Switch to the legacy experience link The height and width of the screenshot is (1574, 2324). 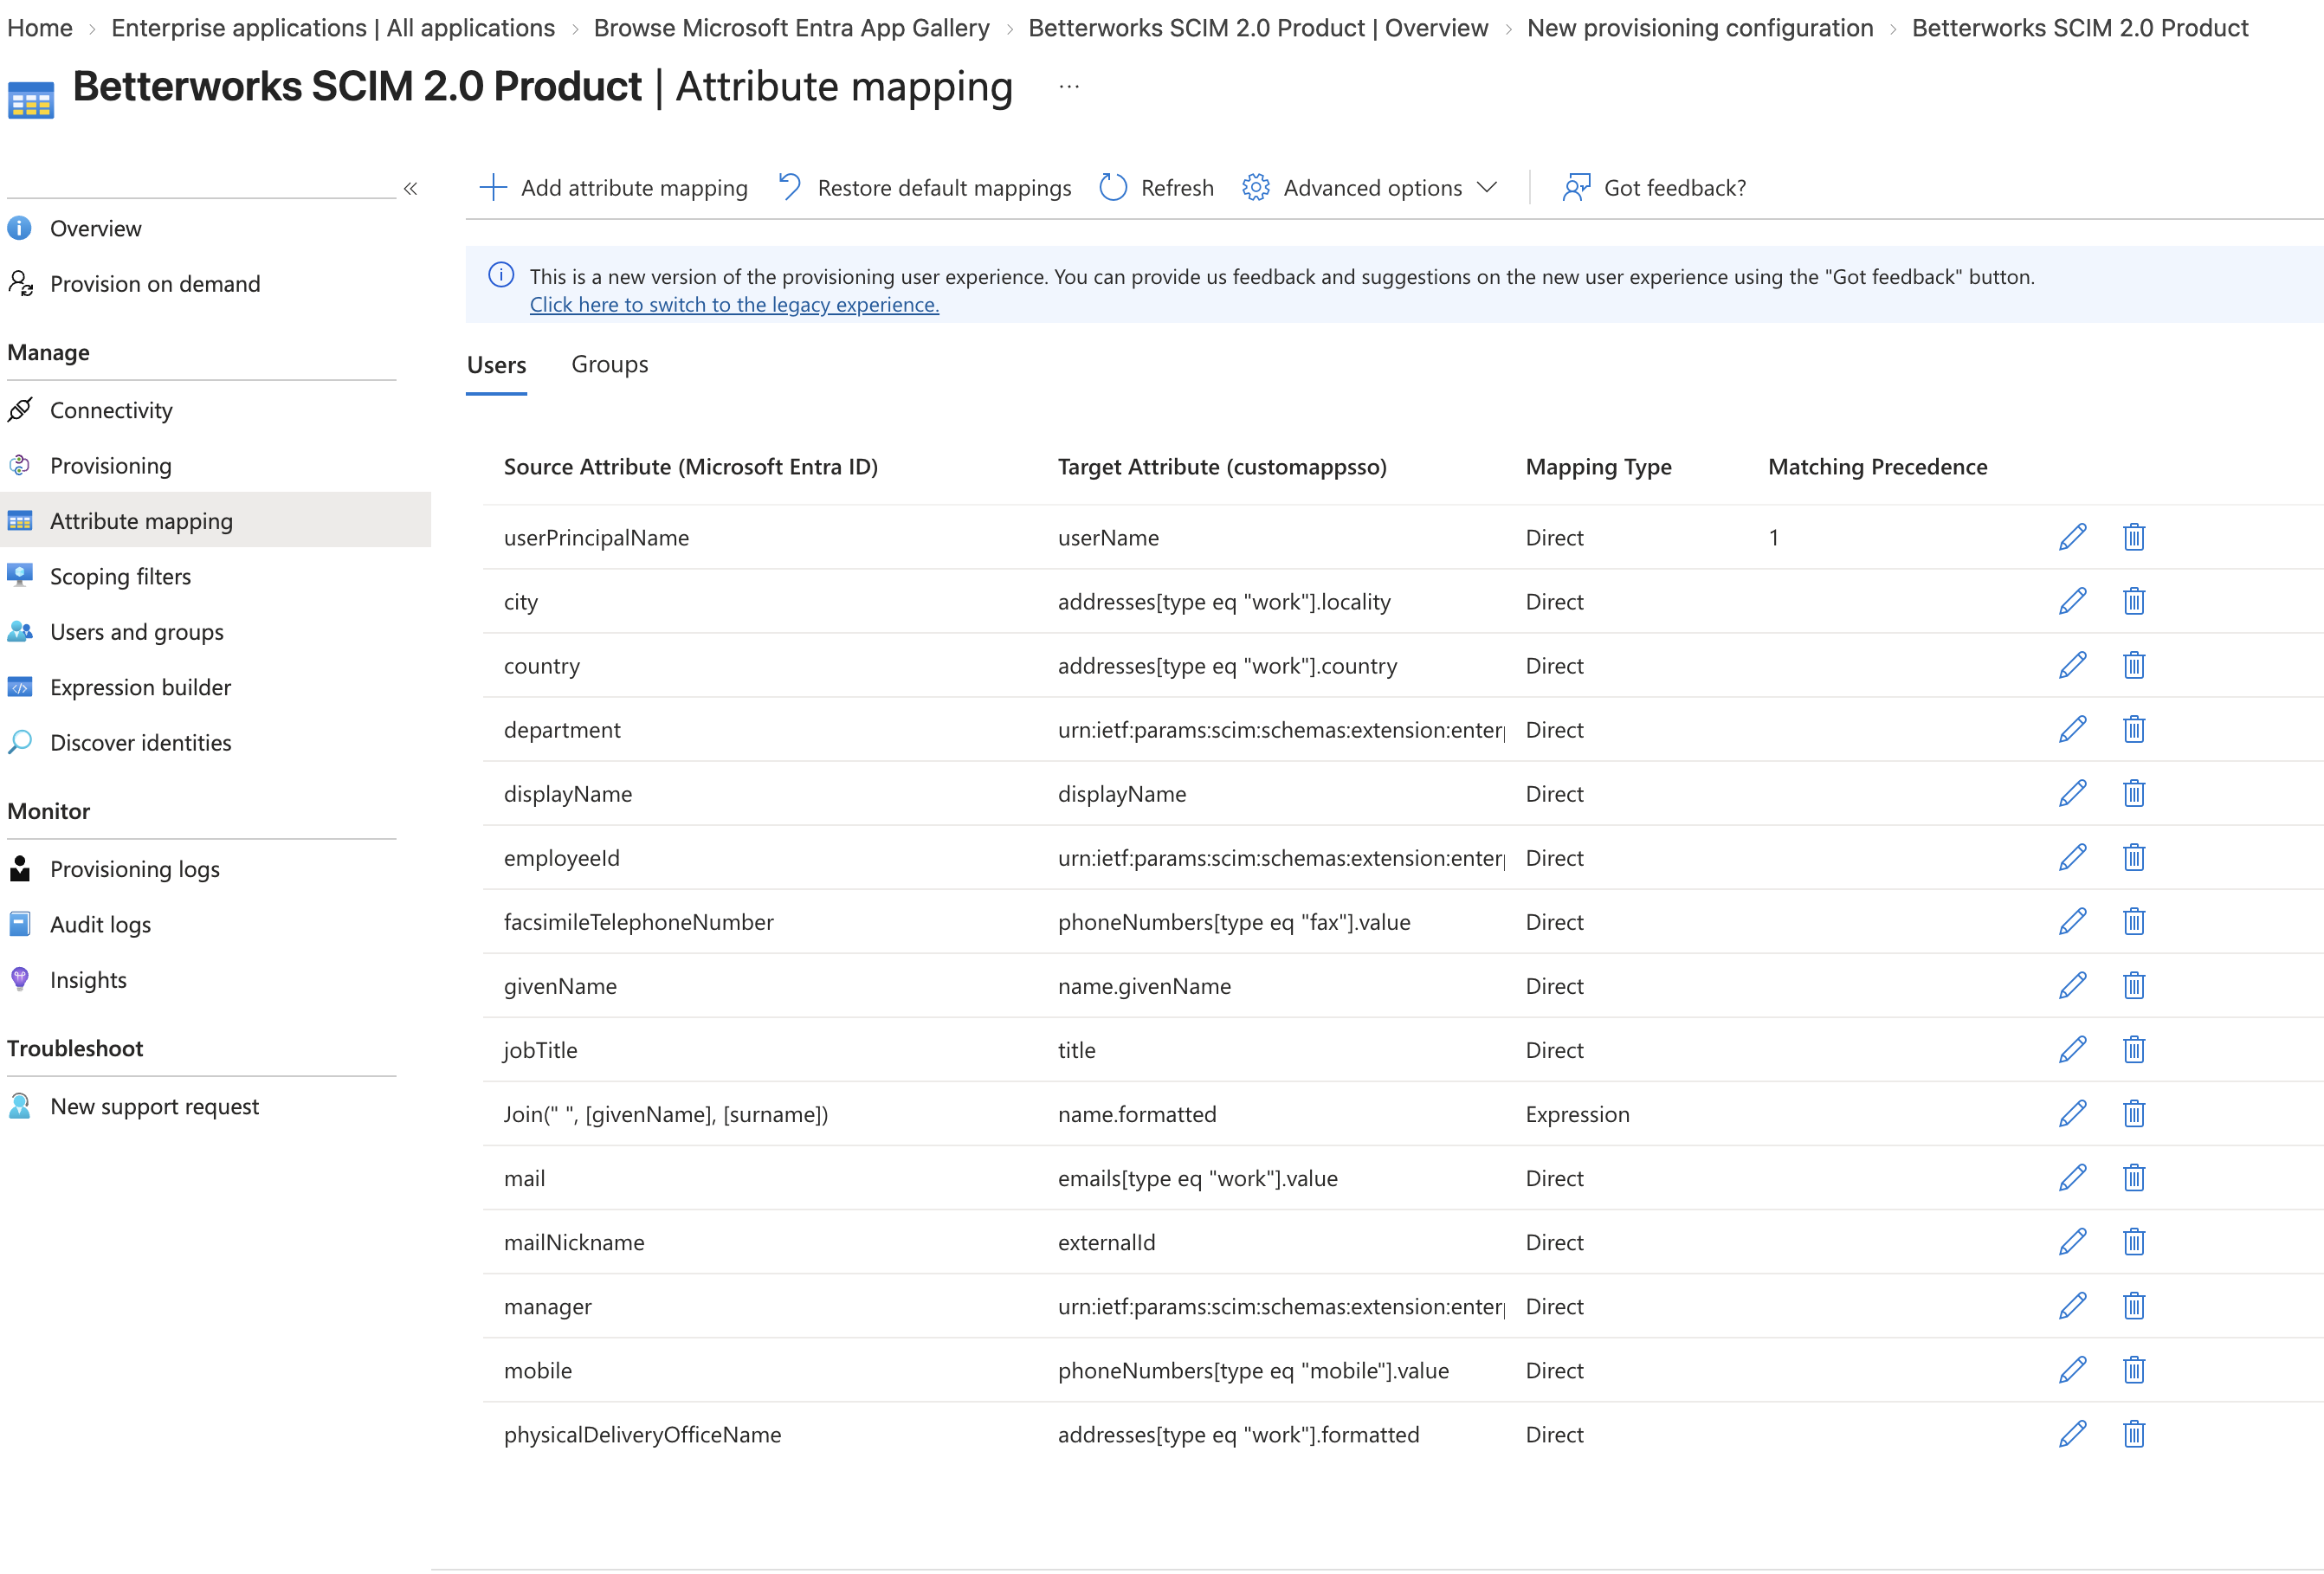click(x=734, y=304)
